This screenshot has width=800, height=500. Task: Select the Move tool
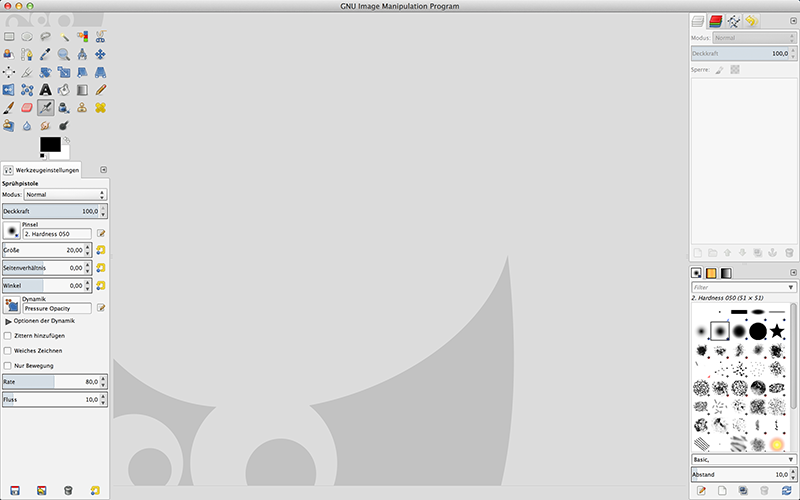101,55
